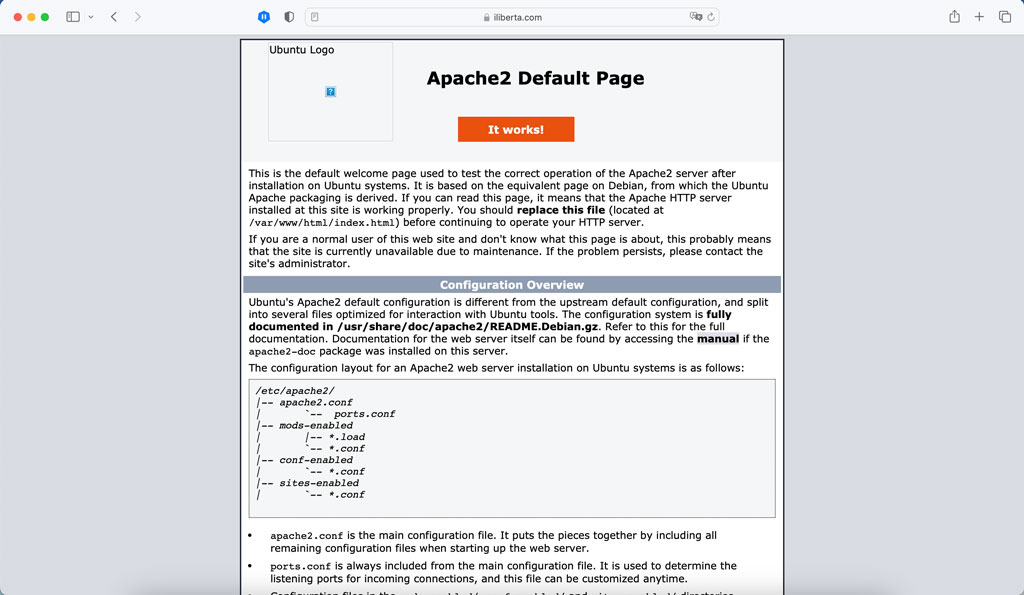The height and width of the screenshot is (595, 1024).
Task: Maximize the Safari window with green button
Action: pyautogui.click(x=45, y=17)
